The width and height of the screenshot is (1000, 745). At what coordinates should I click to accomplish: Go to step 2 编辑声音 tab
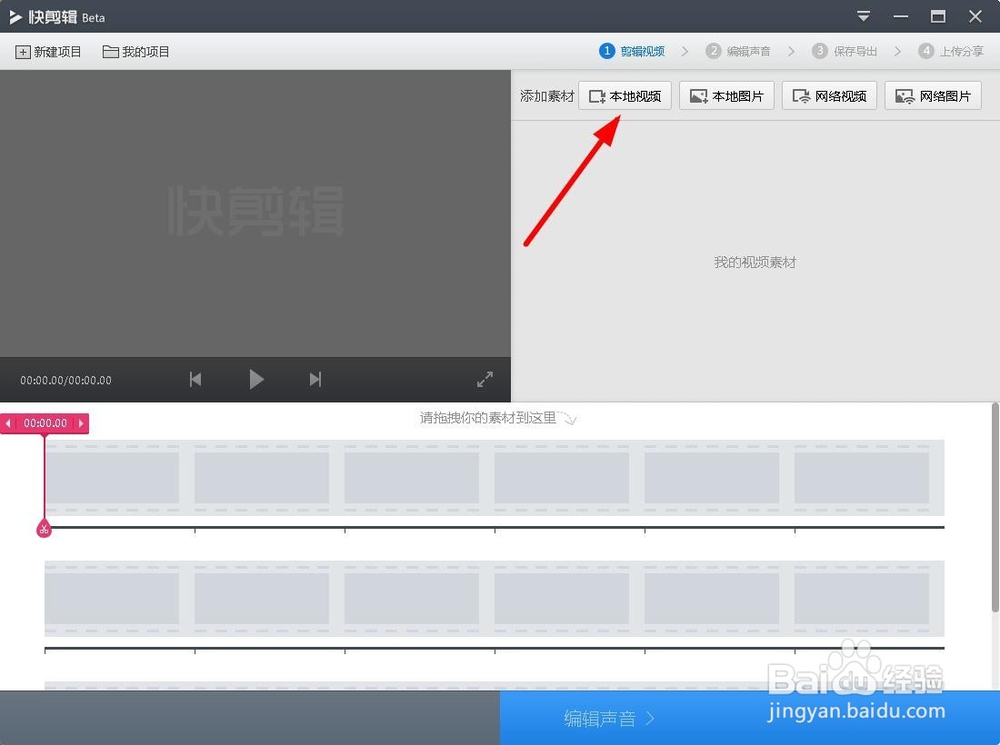point(738,51)
